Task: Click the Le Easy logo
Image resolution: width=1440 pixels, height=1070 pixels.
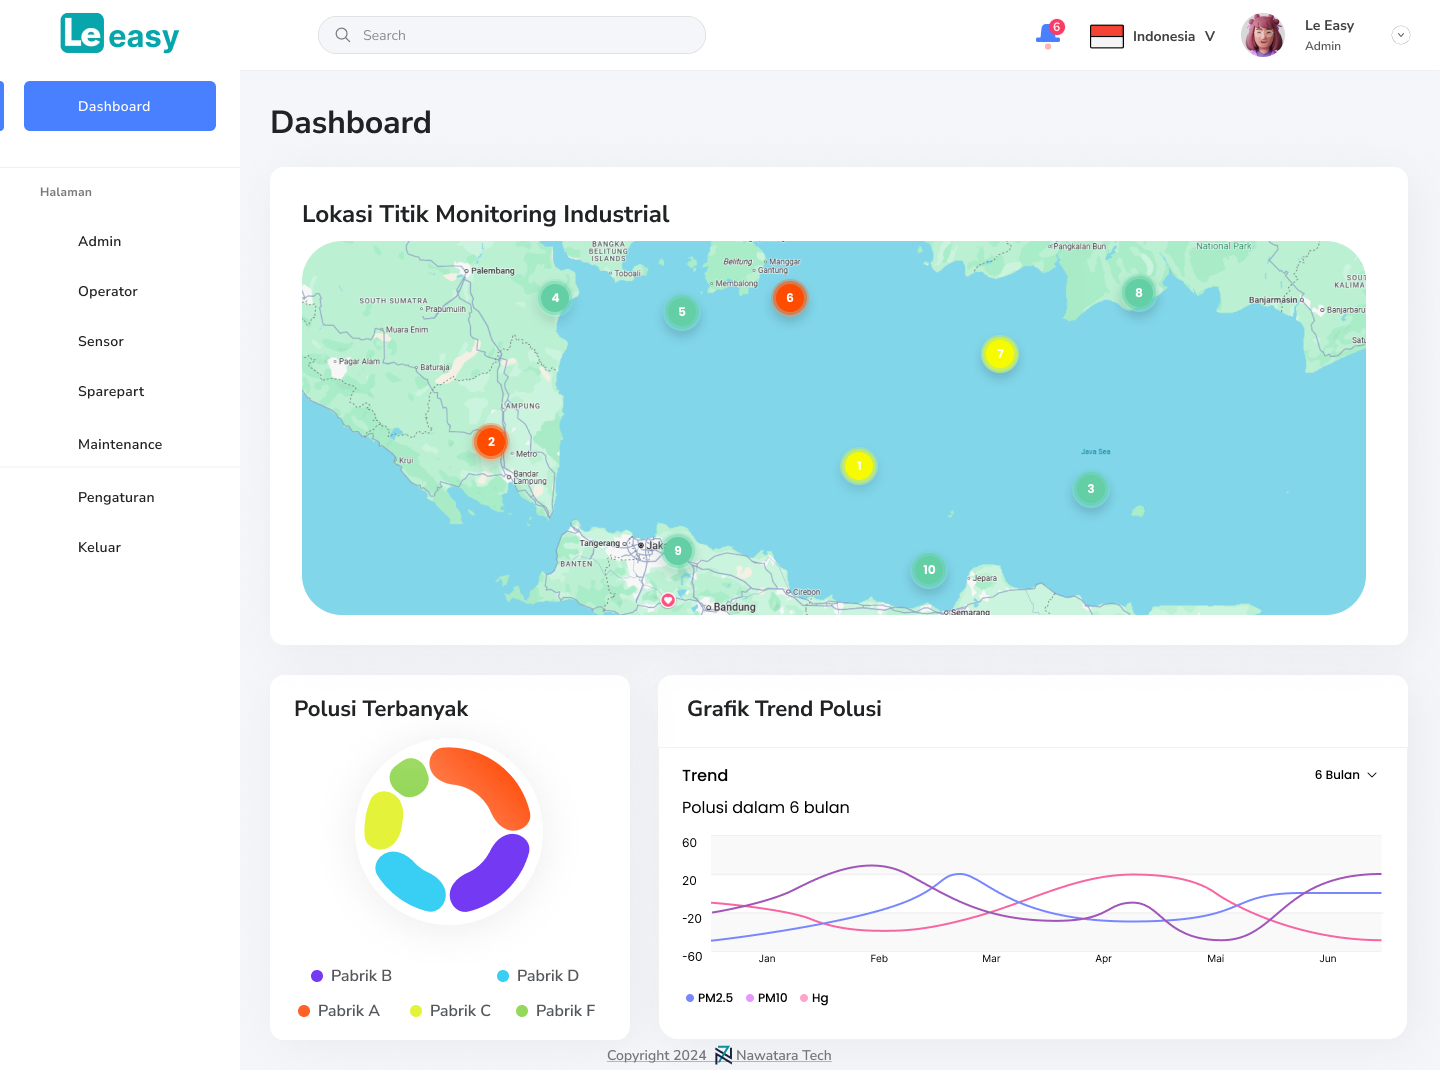Action: point(120,35)
